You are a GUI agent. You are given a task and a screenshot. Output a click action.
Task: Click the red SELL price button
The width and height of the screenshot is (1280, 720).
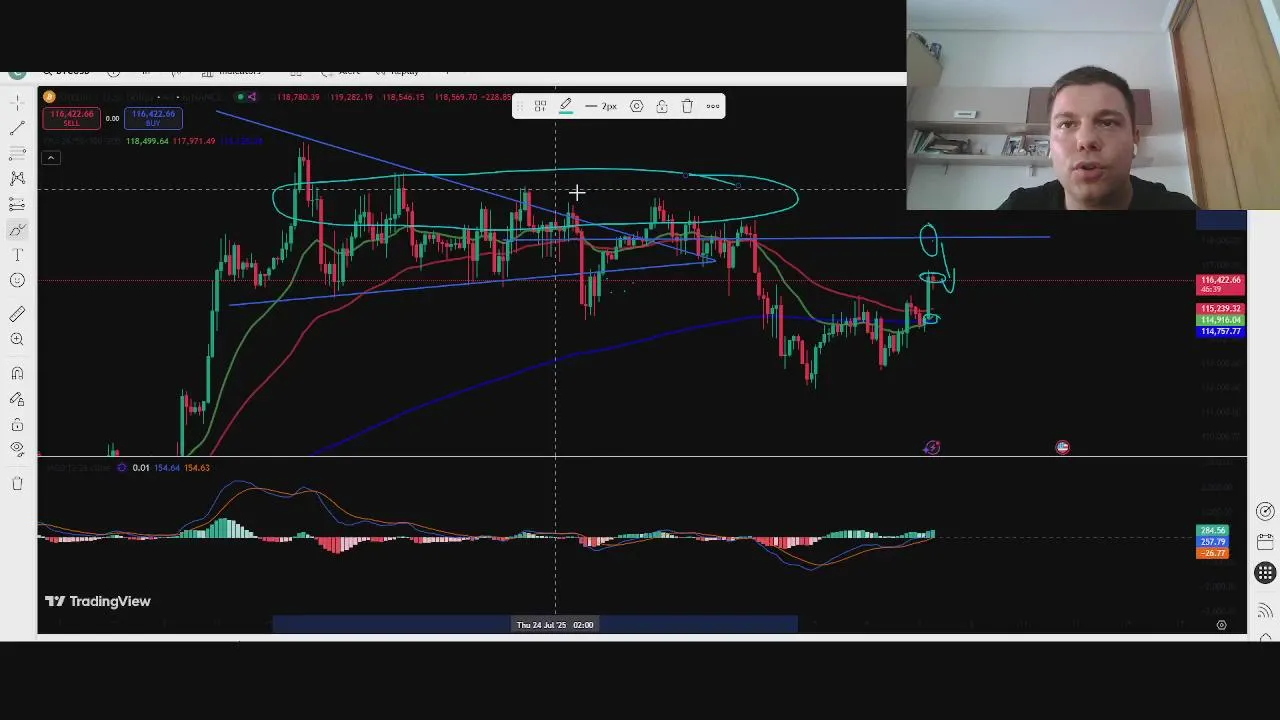tap(71, 118)
